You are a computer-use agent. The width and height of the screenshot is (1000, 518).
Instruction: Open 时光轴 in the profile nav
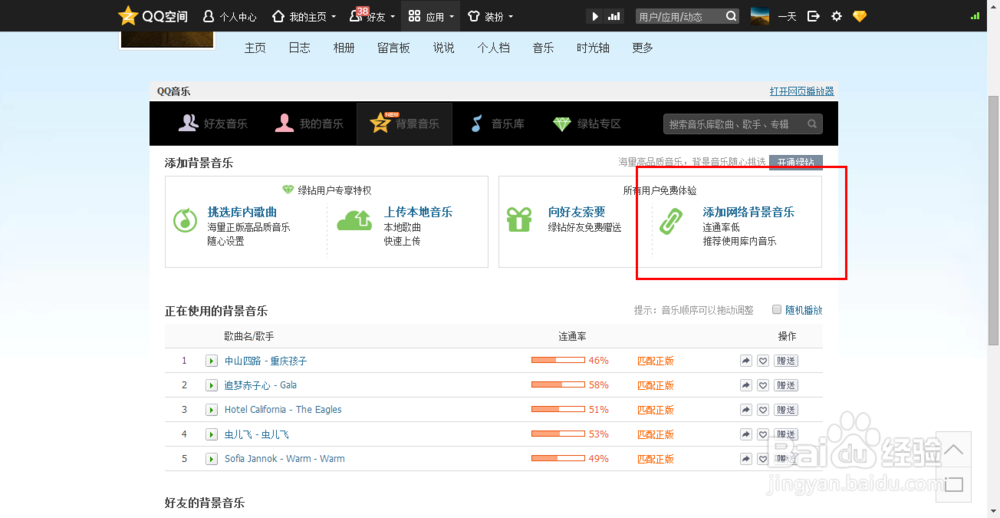[593, 48]
